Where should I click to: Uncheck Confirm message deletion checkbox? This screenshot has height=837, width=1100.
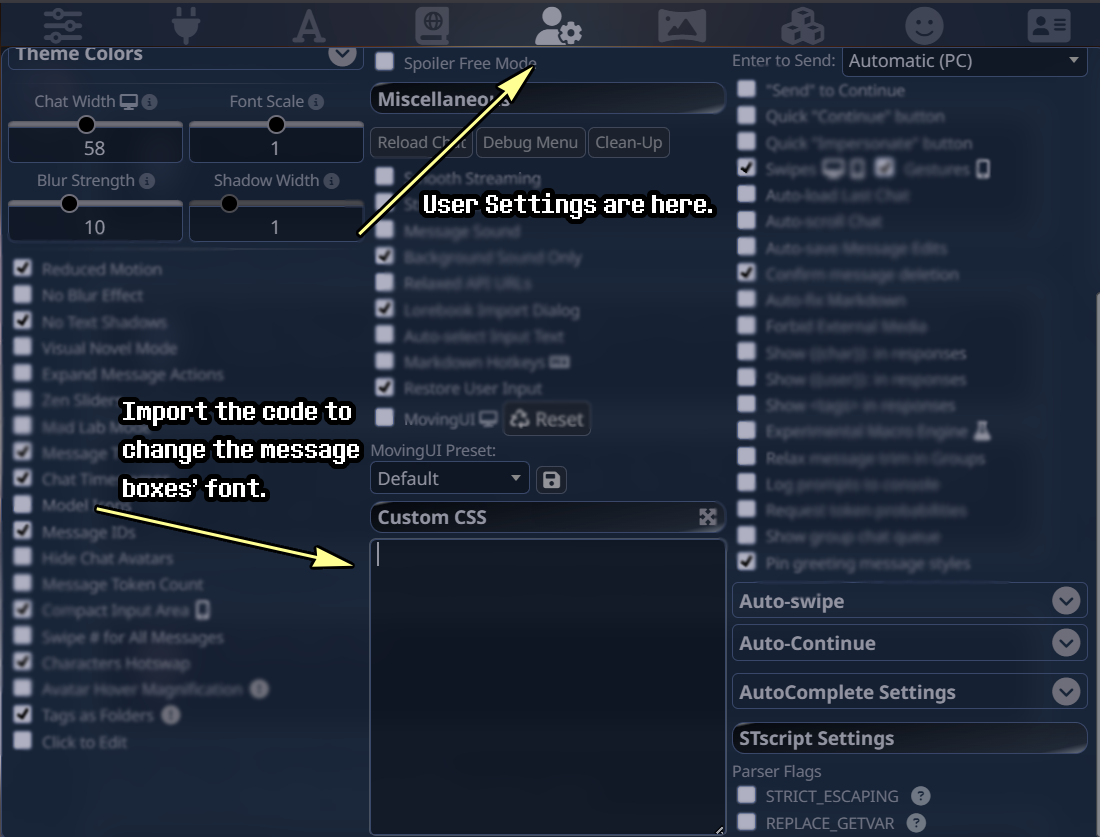(746, 272)
